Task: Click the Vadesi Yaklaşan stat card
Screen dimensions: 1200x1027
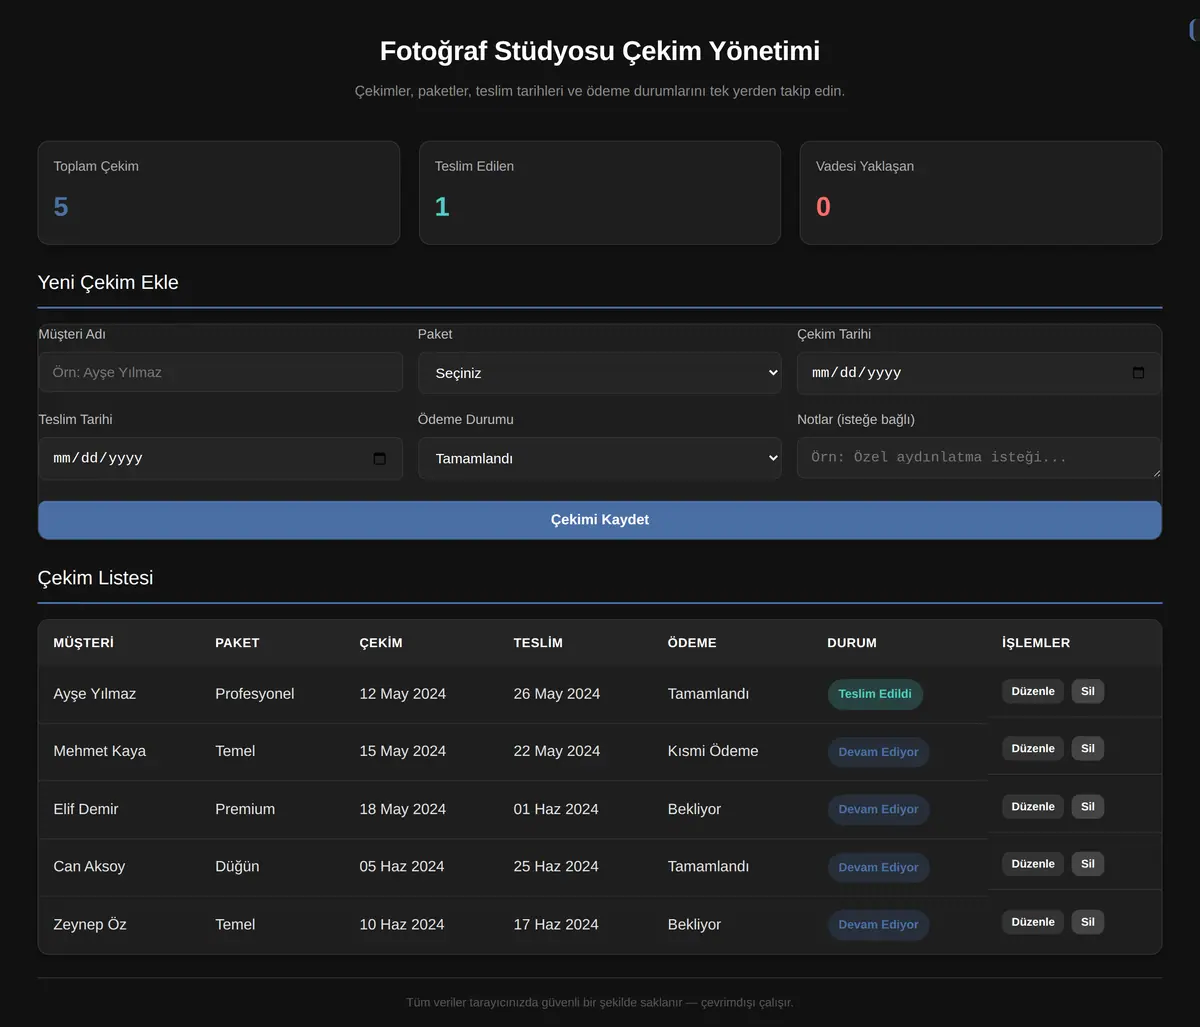Action: click(981, 193)
